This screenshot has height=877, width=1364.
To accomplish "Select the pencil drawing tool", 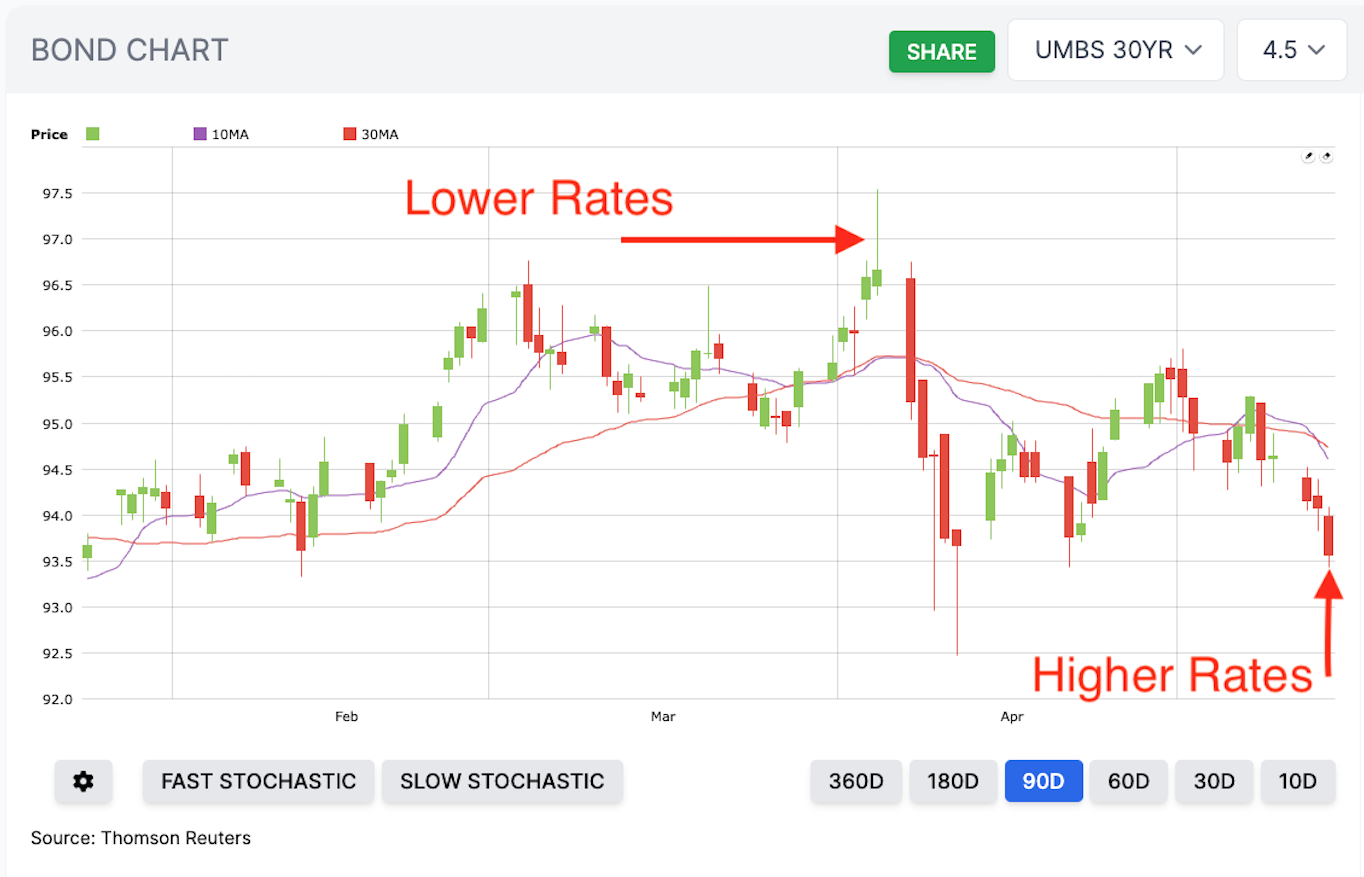I will pos(1308,157).
